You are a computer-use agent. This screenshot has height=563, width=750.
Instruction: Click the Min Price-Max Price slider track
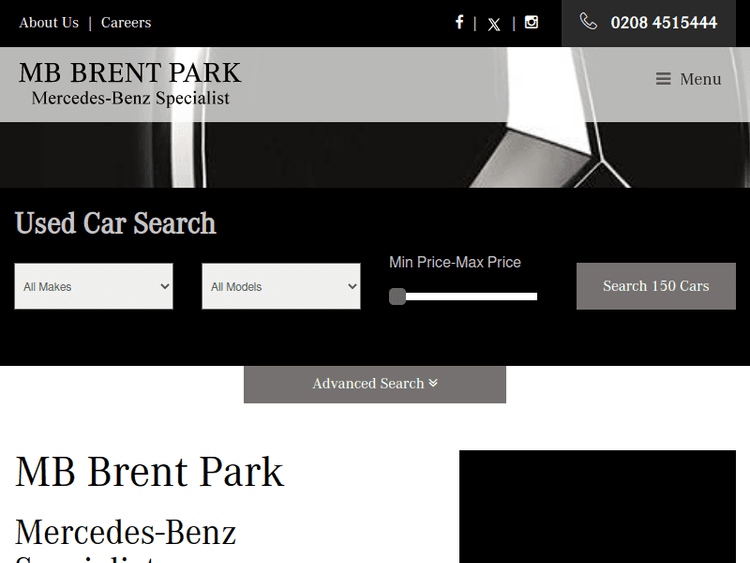[x=463, y=297]
